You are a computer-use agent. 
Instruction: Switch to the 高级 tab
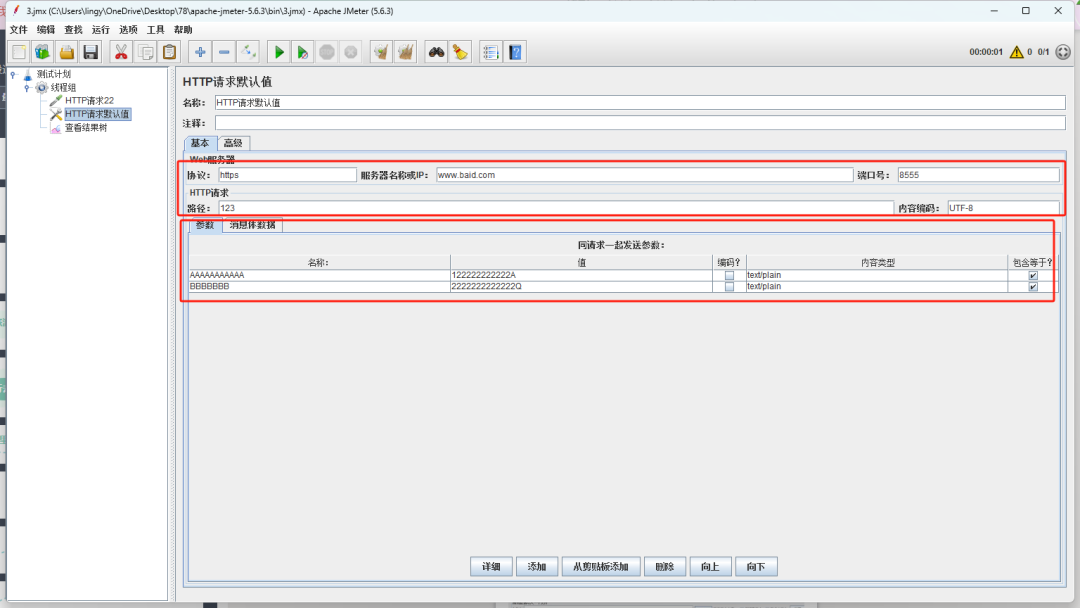(x=233, y=143)
